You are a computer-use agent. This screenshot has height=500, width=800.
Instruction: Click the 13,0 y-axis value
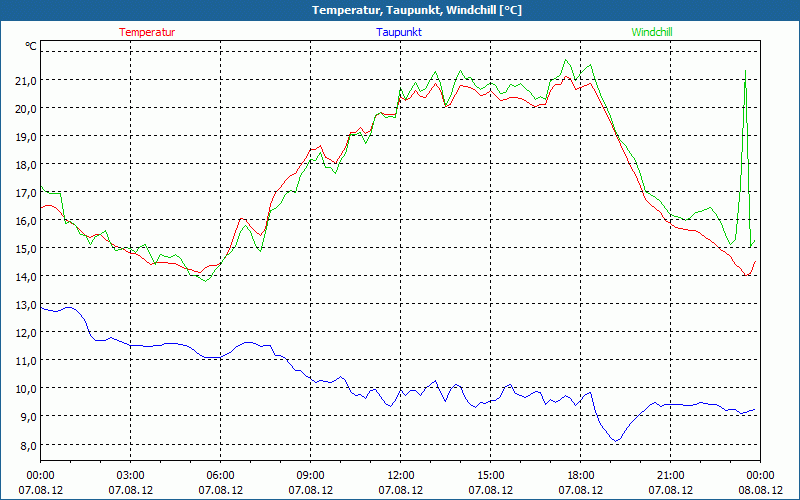click(x=27, y=305)
